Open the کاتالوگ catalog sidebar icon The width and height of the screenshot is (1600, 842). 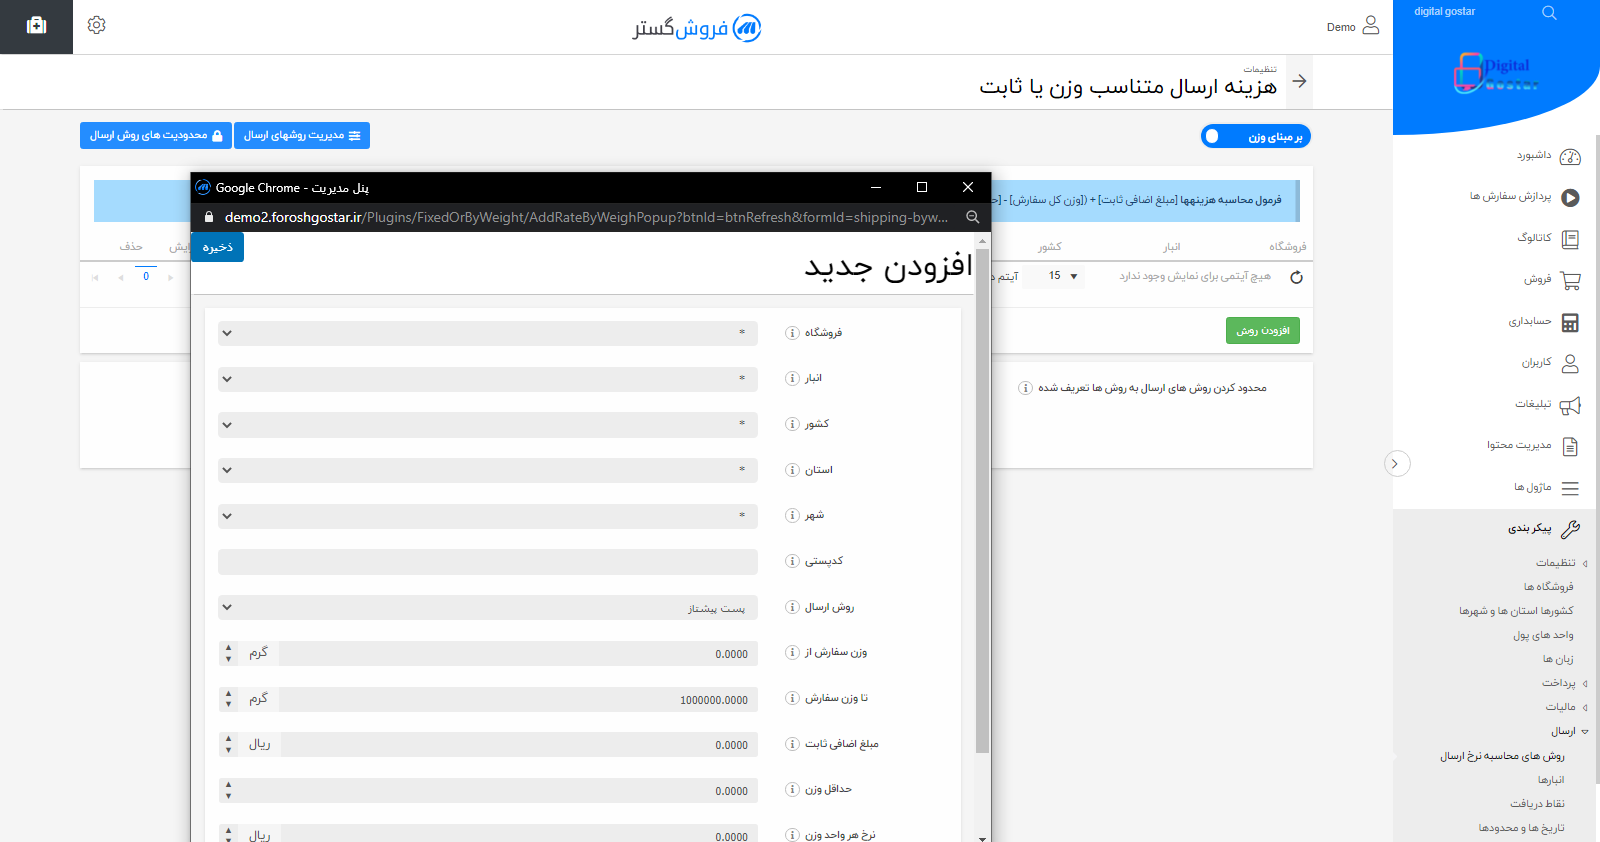point(1570,239)
